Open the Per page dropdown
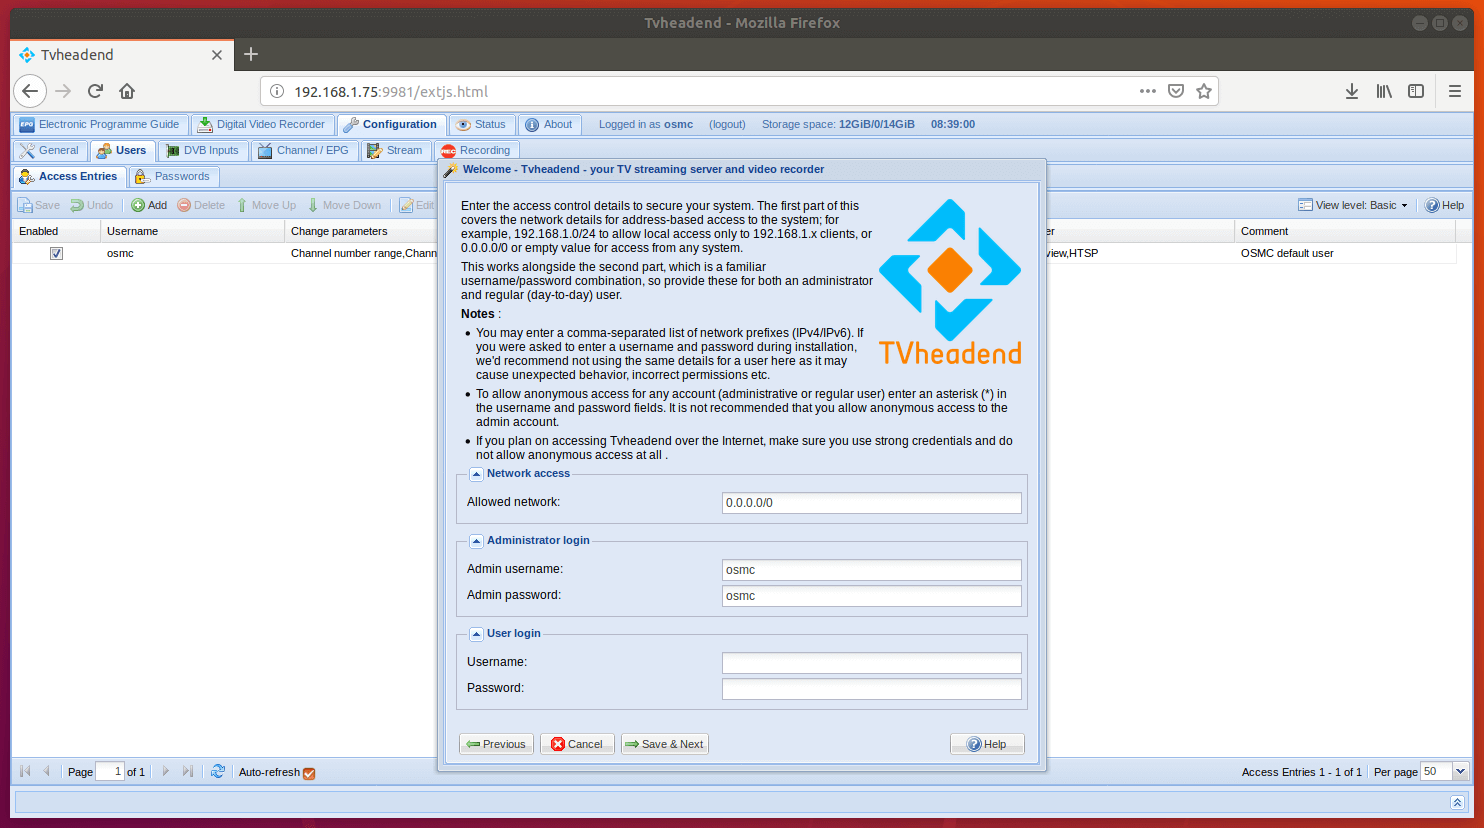Screen dimensions: 1484x828 [1460, 771]
